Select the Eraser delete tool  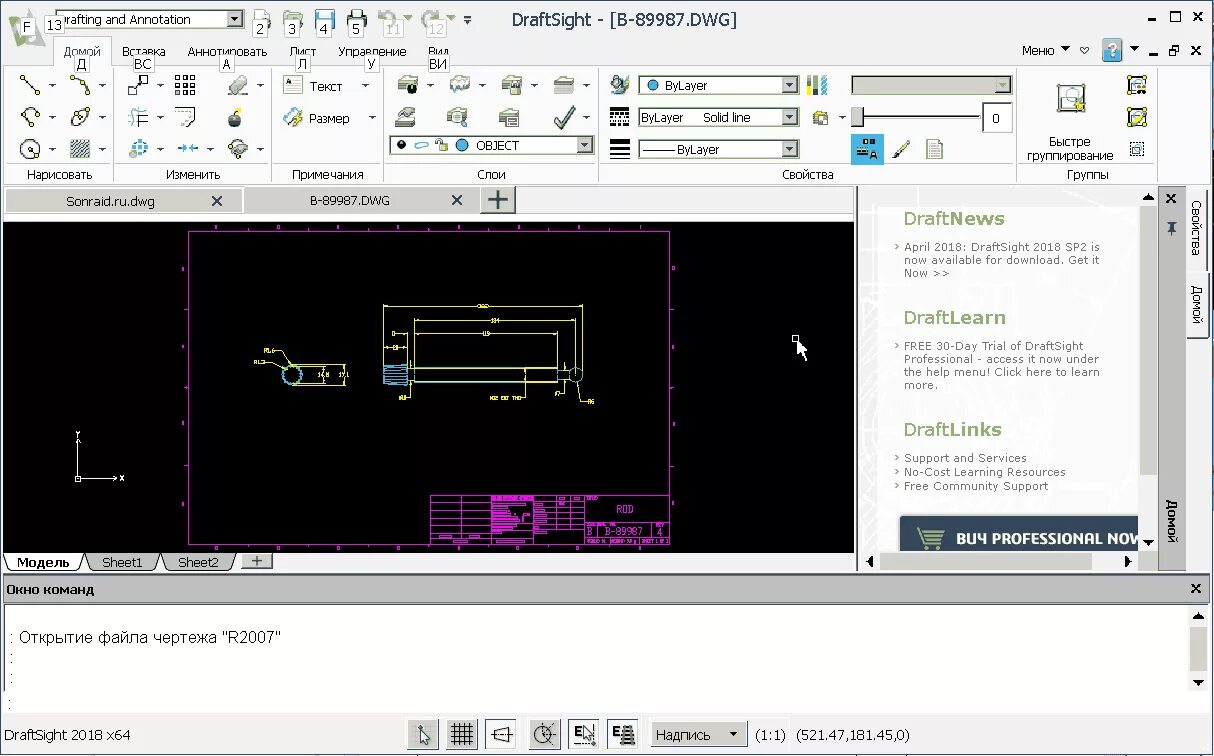(x=237, y=86)
